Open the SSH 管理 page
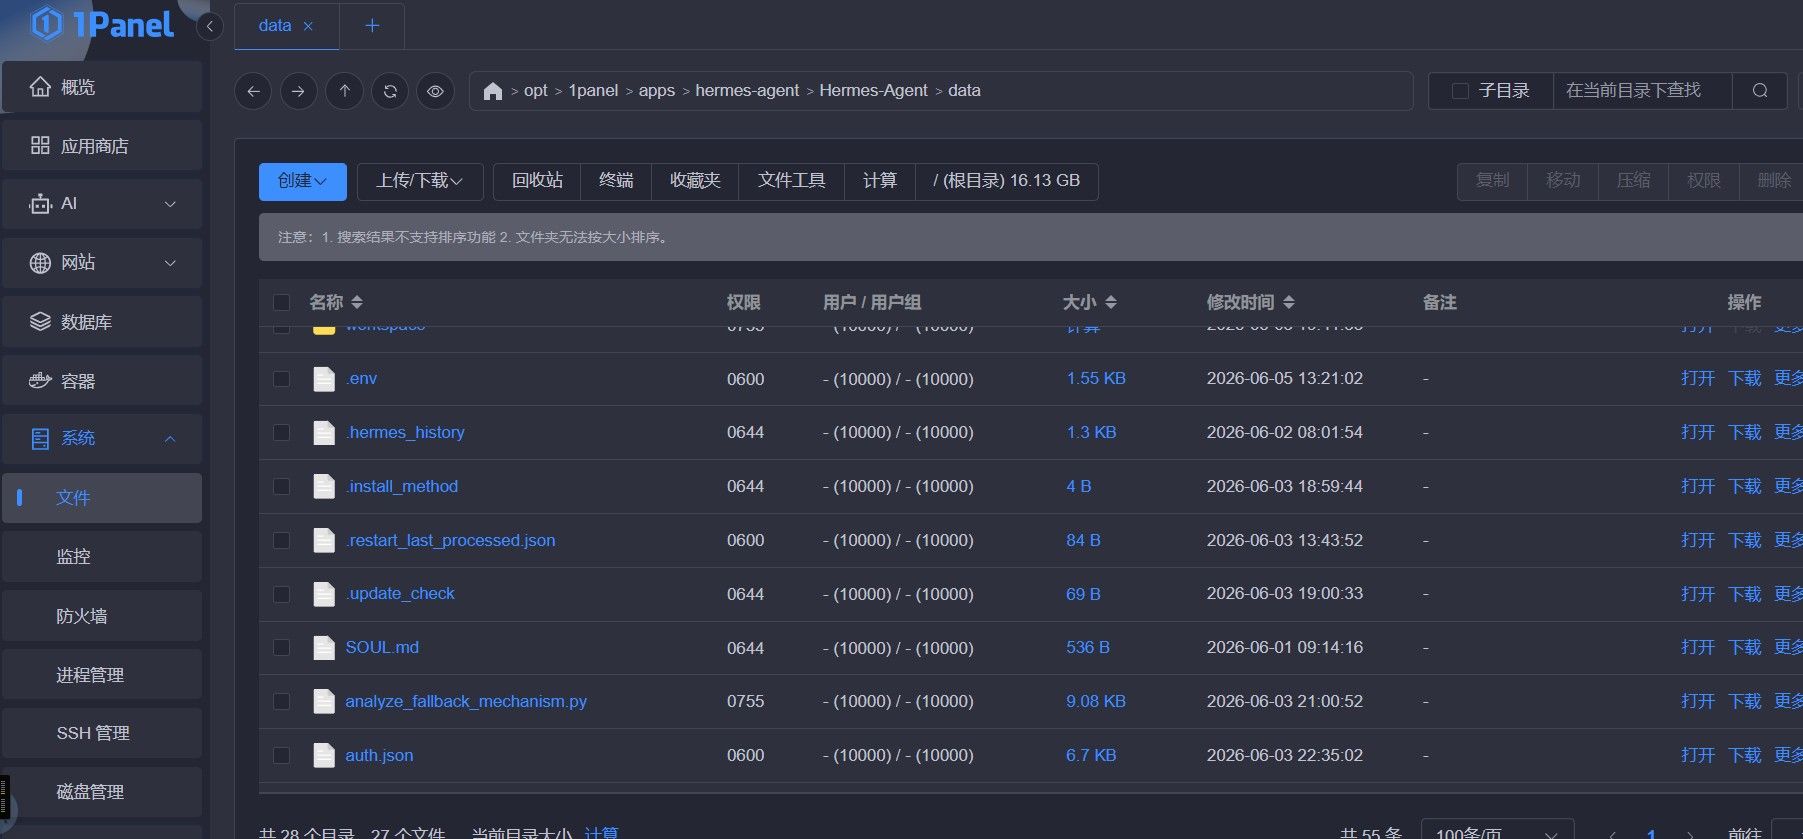The height and width of the screenshot is (839, 1803). 102,733
